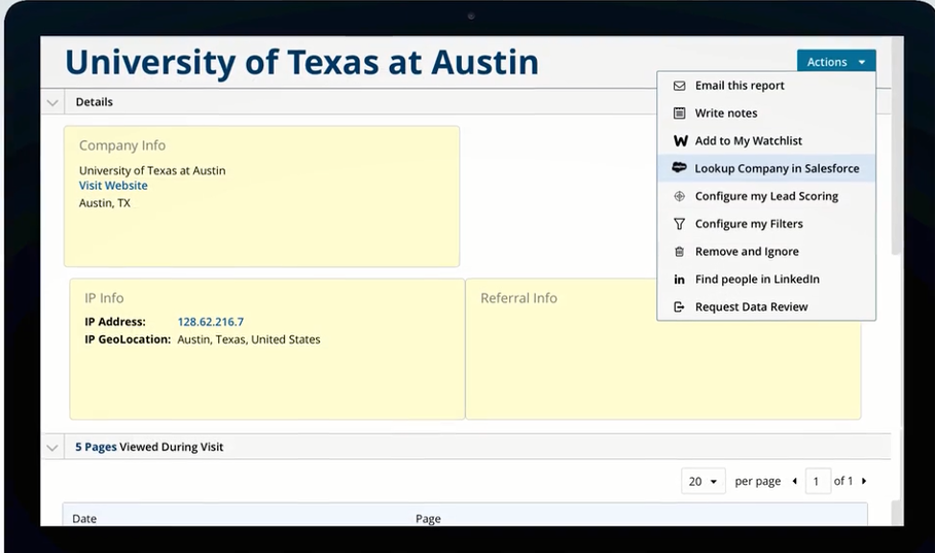Open the Actions dropdown button
This screenshot has height=554, width=936.
[836, 61]
